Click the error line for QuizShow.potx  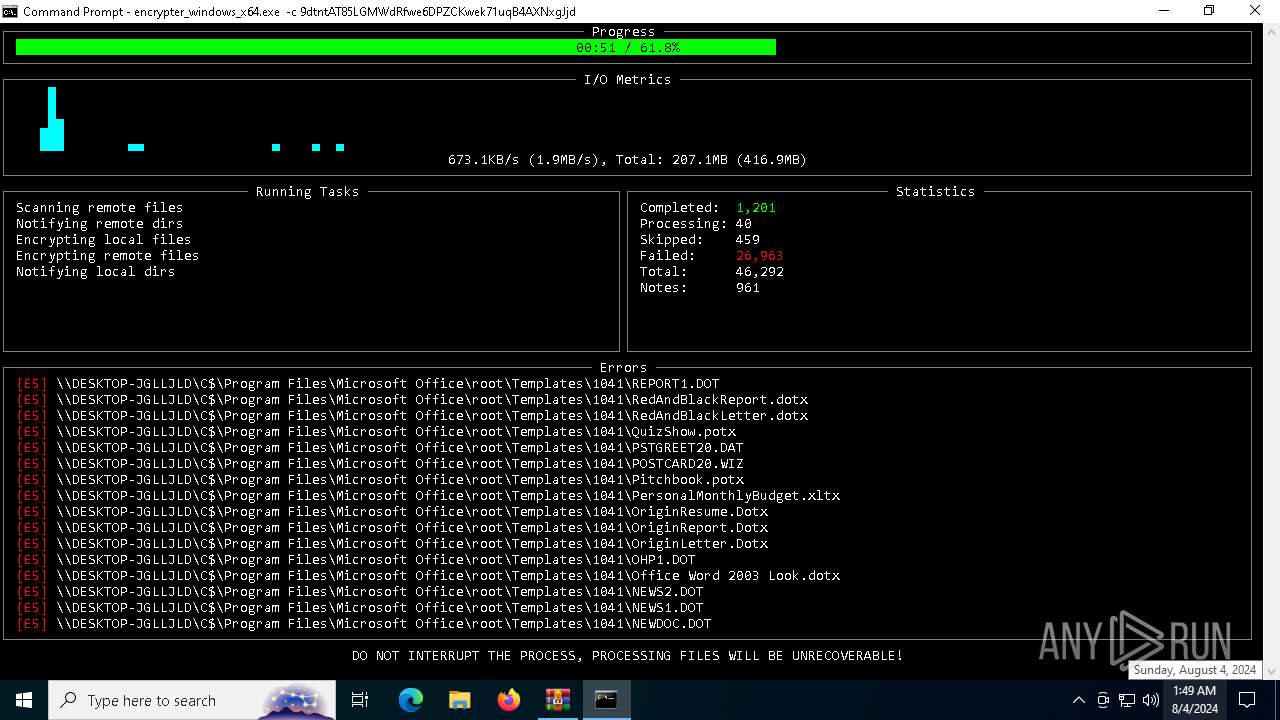pos(376,432)
